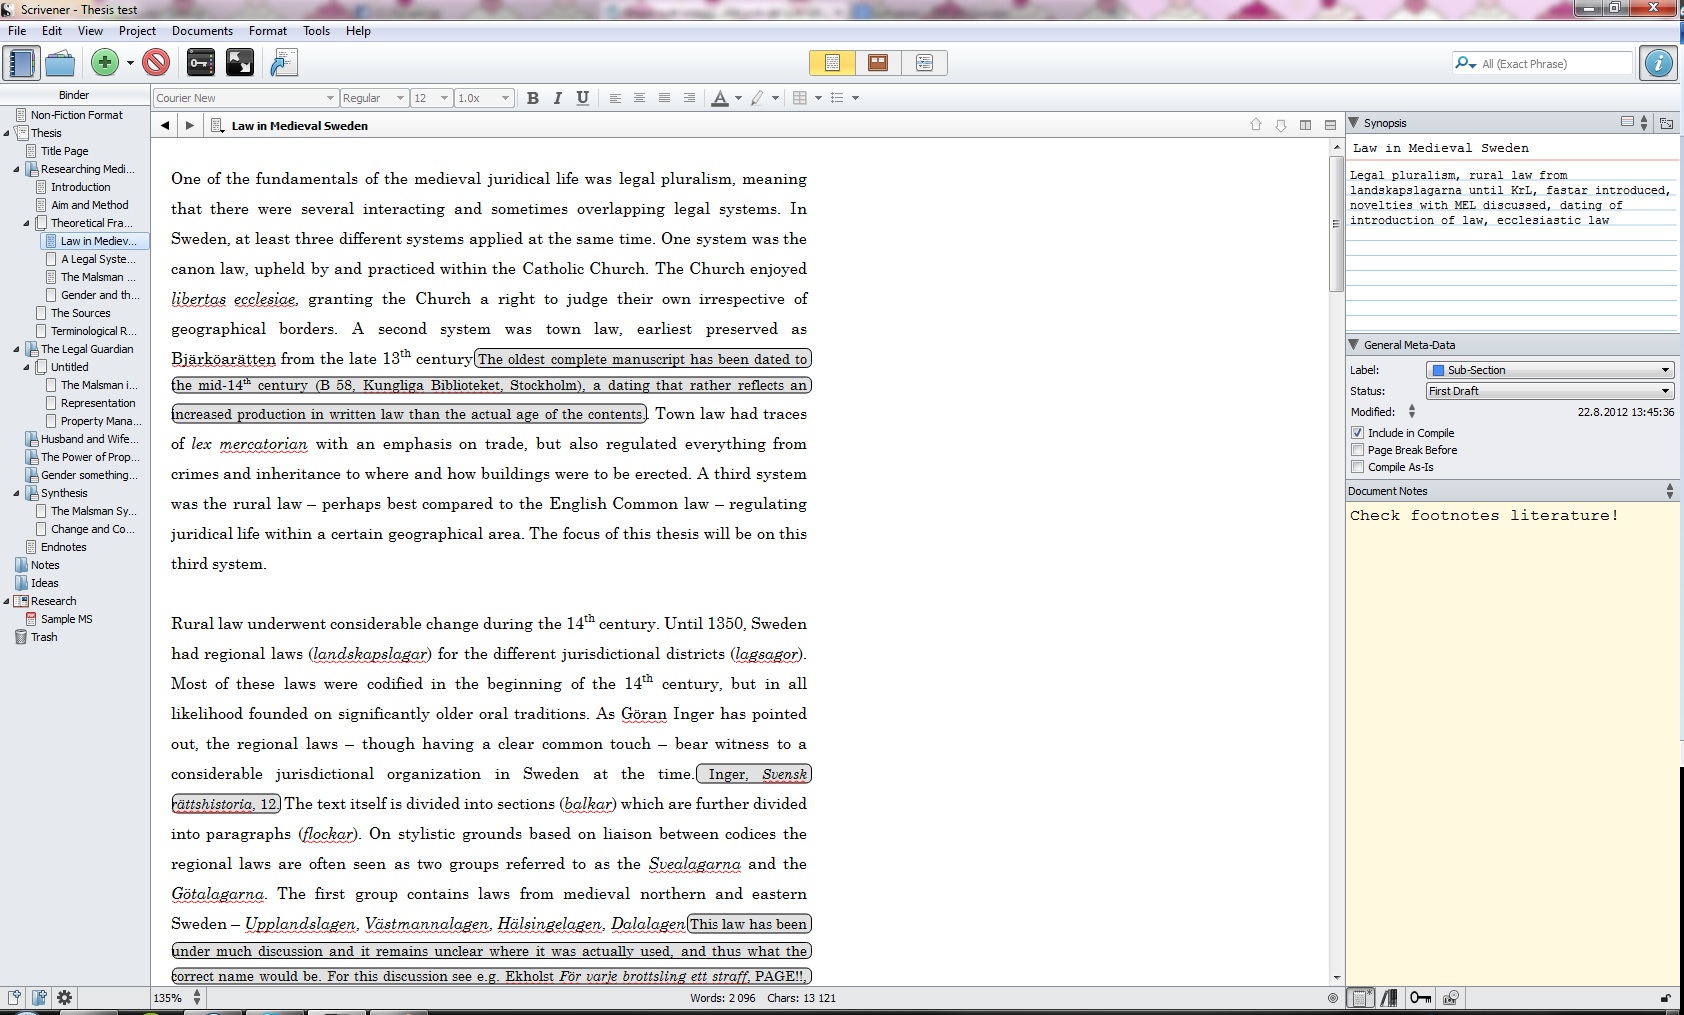This screenshot has width=1684, height=1015.
Task: Open the Label dropdown showing Sub-Section
Action: coord(1549,370)
